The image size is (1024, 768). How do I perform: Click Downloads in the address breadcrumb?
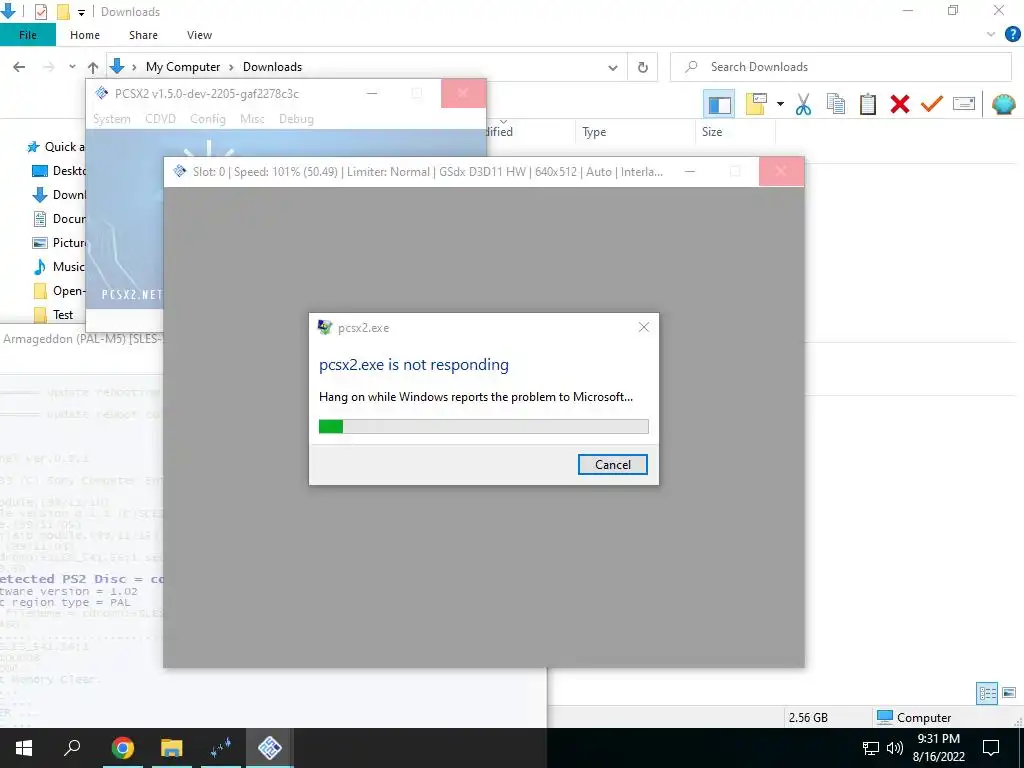(272, 67)
